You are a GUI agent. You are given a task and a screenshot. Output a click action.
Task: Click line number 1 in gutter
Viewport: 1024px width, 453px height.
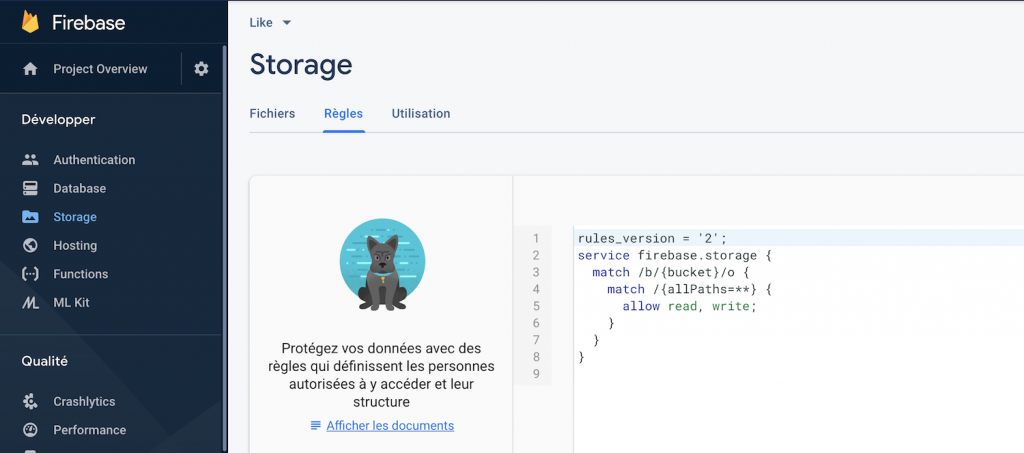coord(536,238)
